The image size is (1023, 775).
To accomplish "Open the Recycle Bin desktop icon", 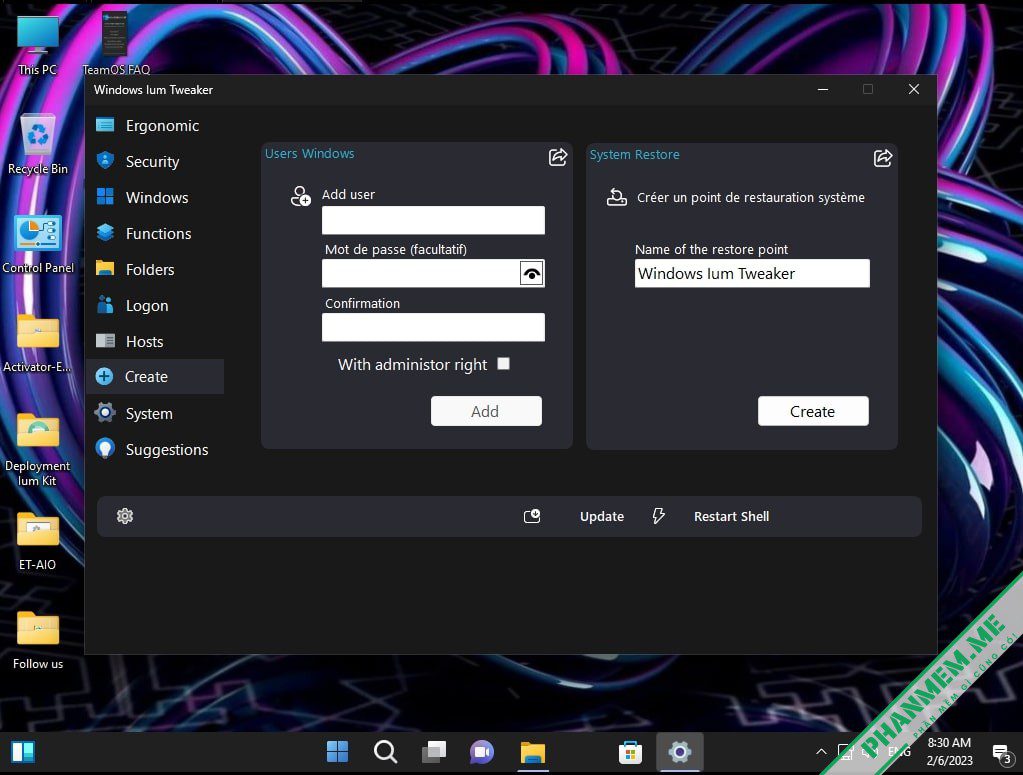I will pyautogui.click(x=37, y=144).
